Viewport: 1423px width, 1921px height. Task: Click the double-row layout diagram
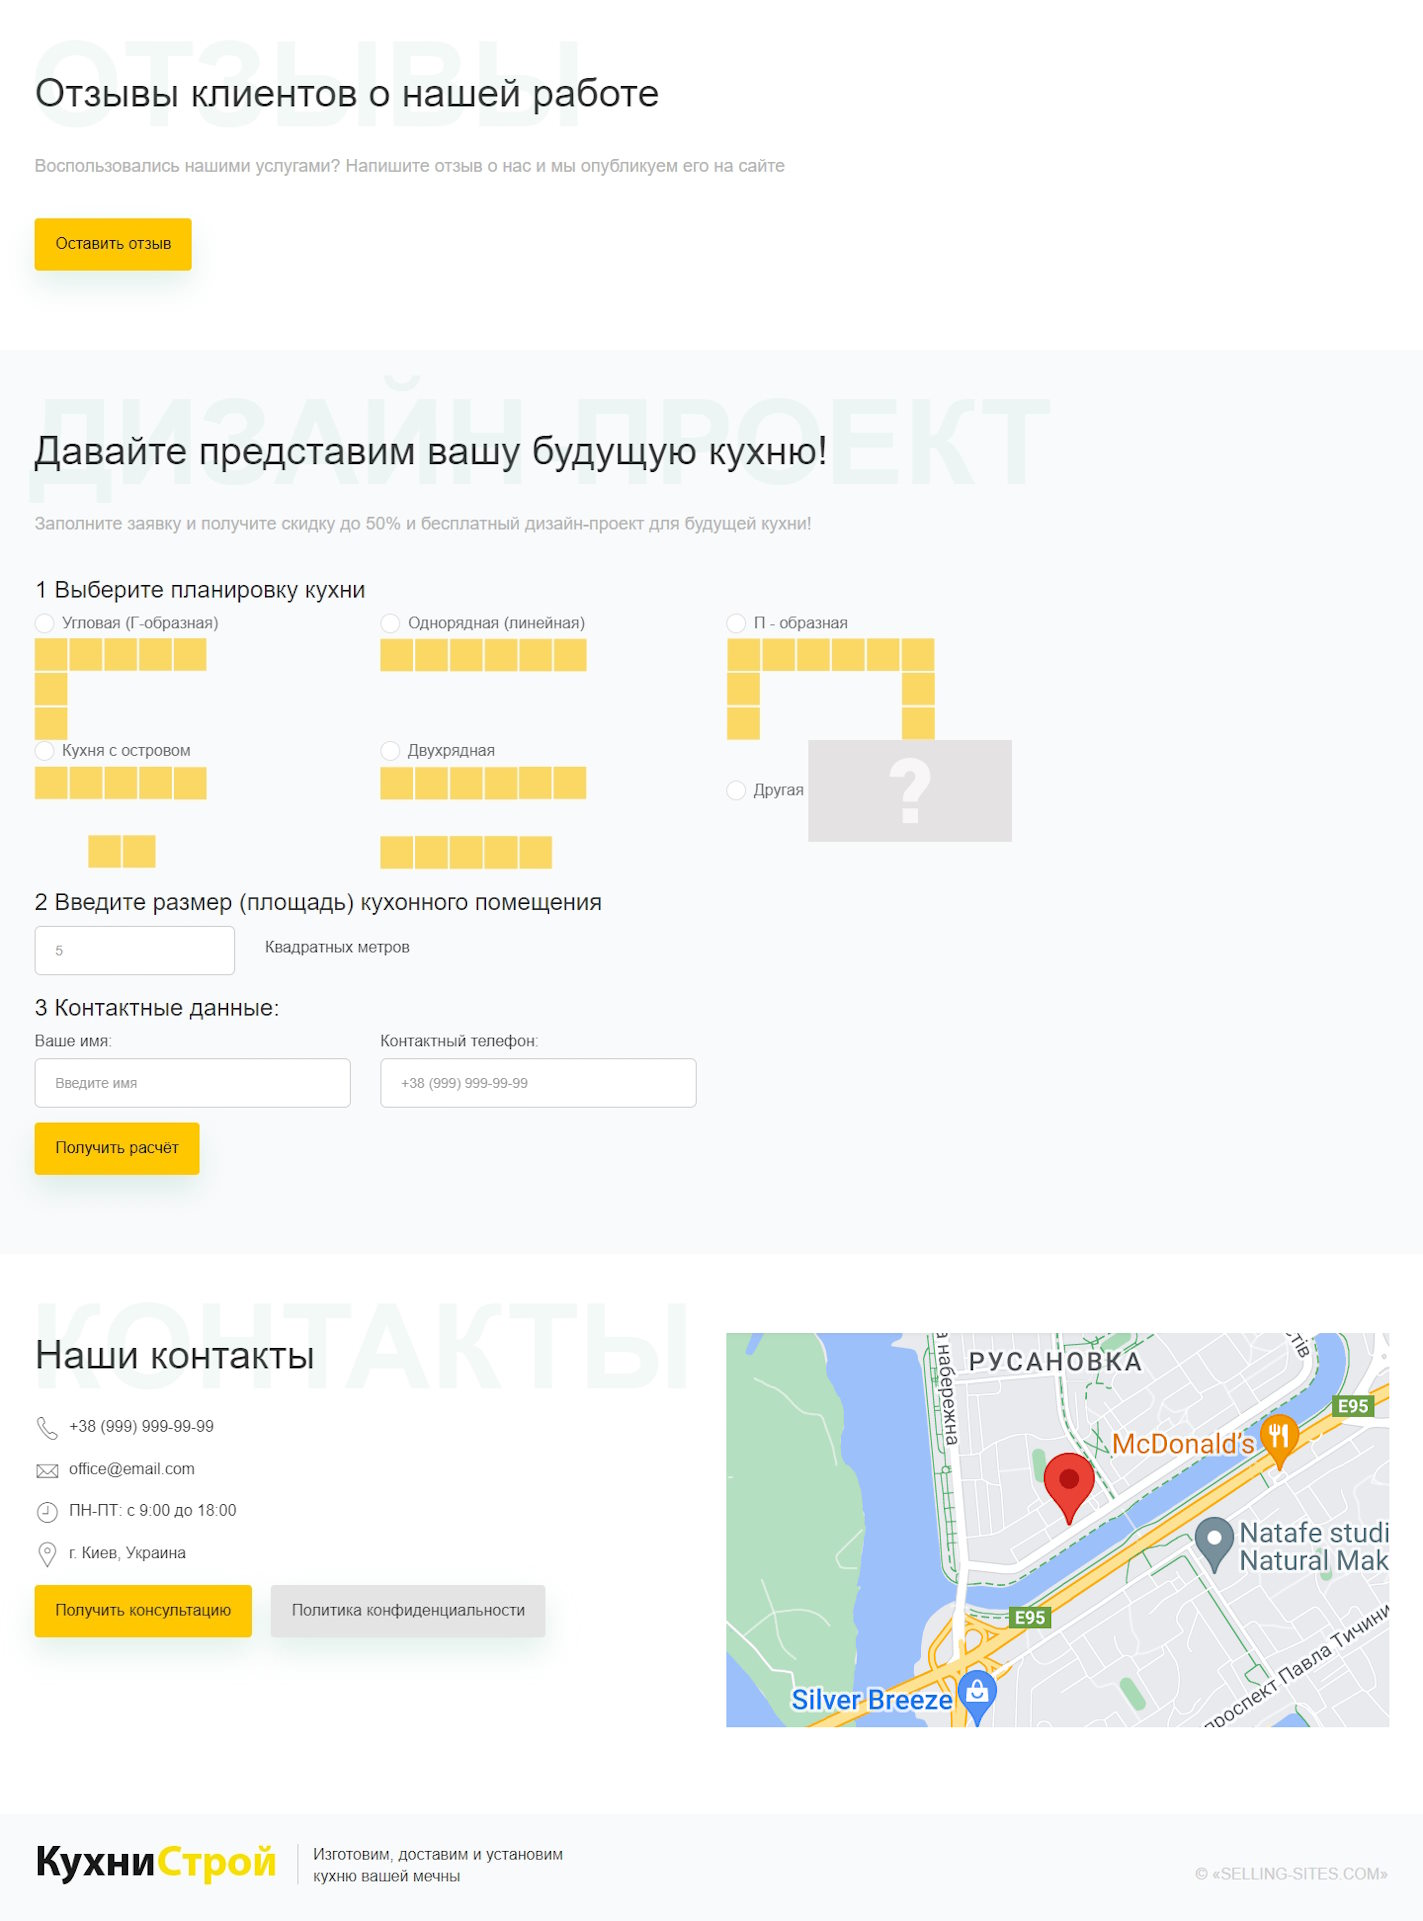pyautogui.click(x=483, y=817)
